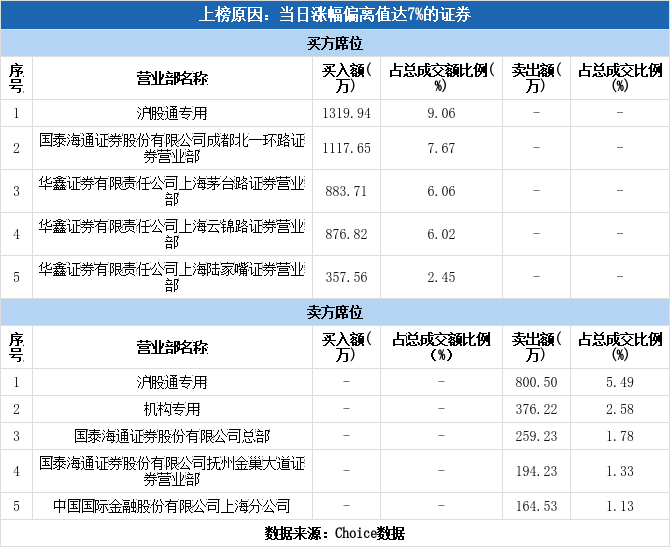Click percentage value 6.06
This screenshot has width=670, height=547.
click(x=441, y=191)
